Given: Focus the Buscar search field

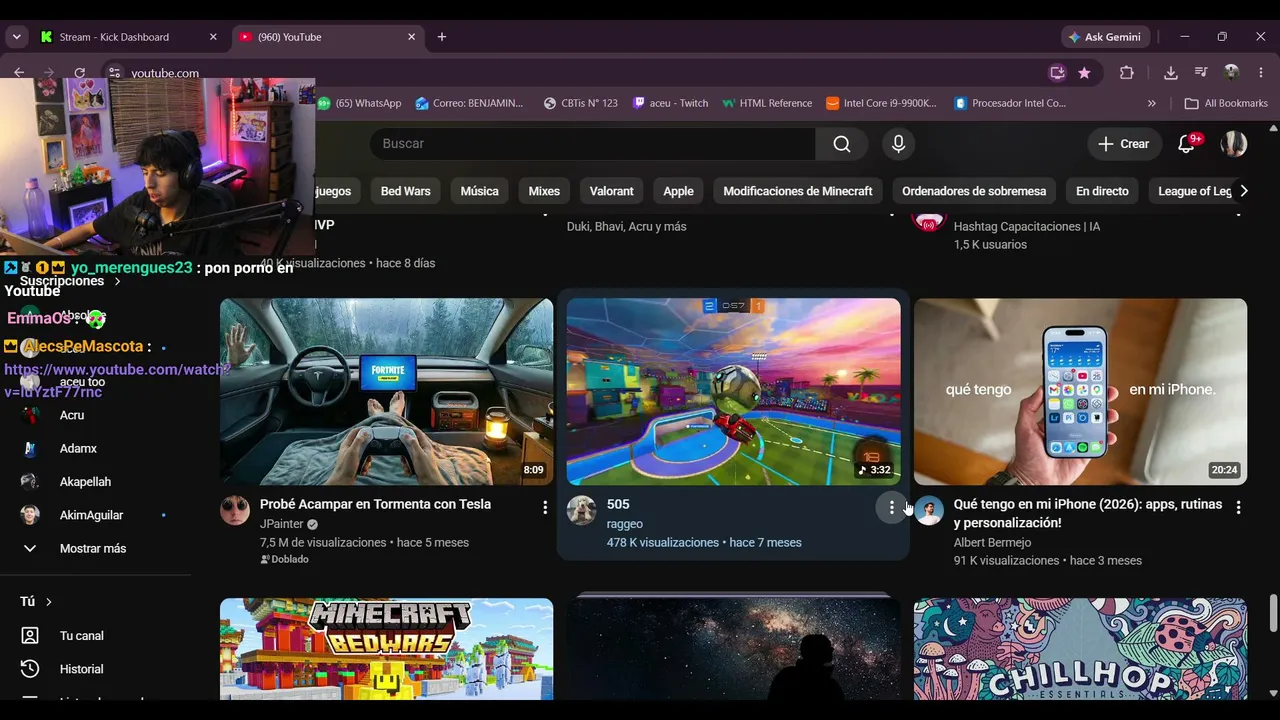Looking at the screenshot, I should click(592, 144).
